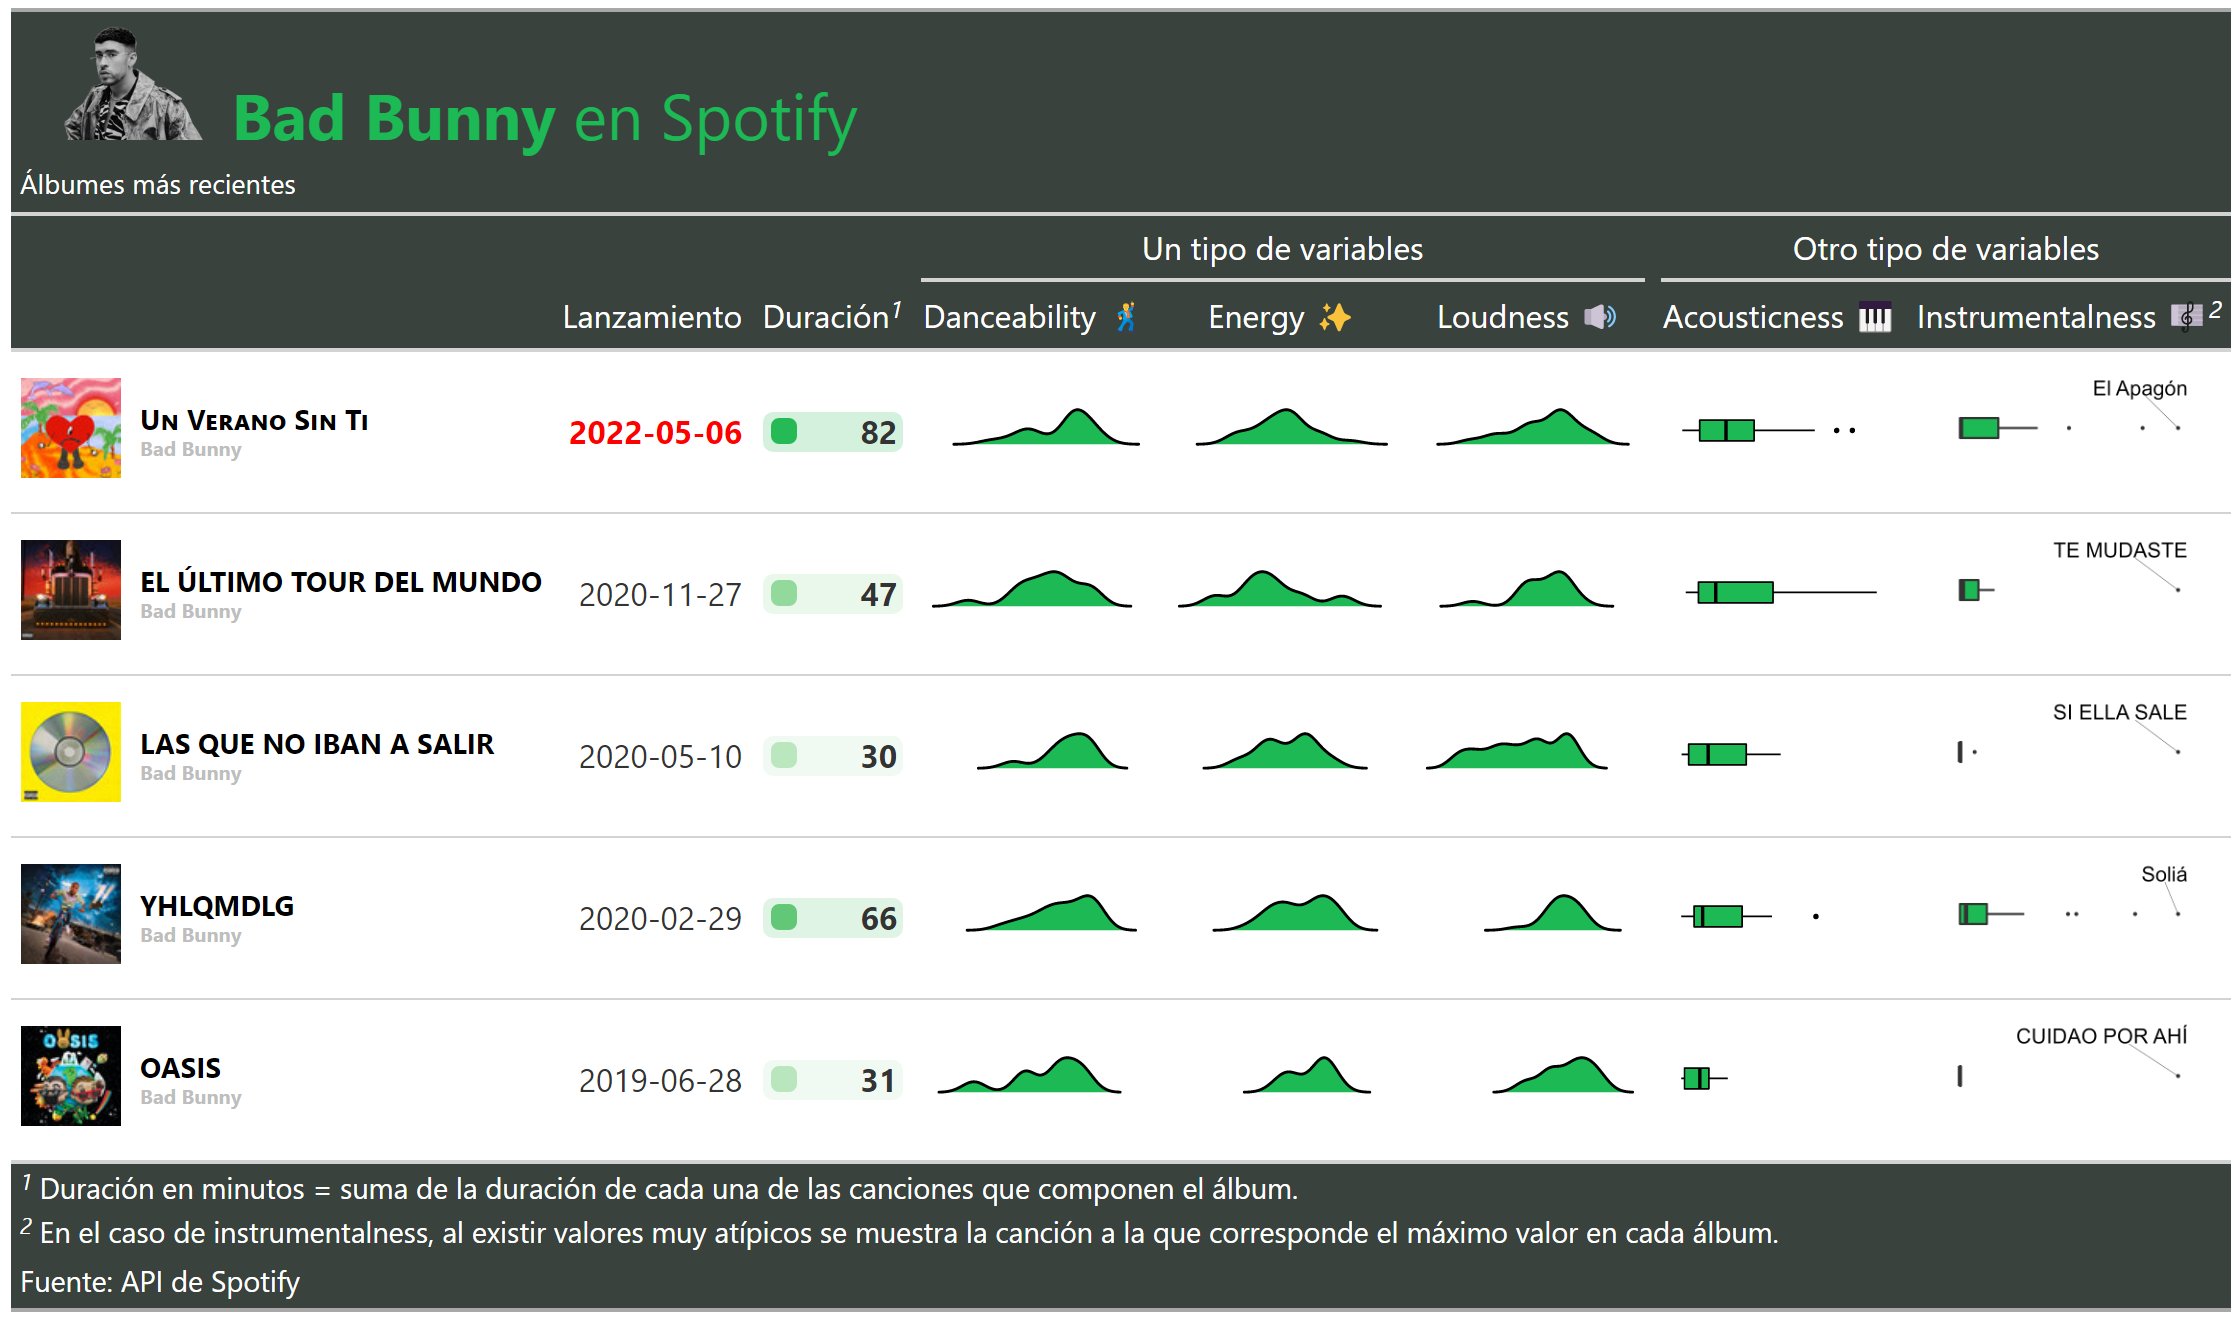Click the Bad Bunny portrait photo
This screenshot has width=2240, height=1320.
click(132, 85)
